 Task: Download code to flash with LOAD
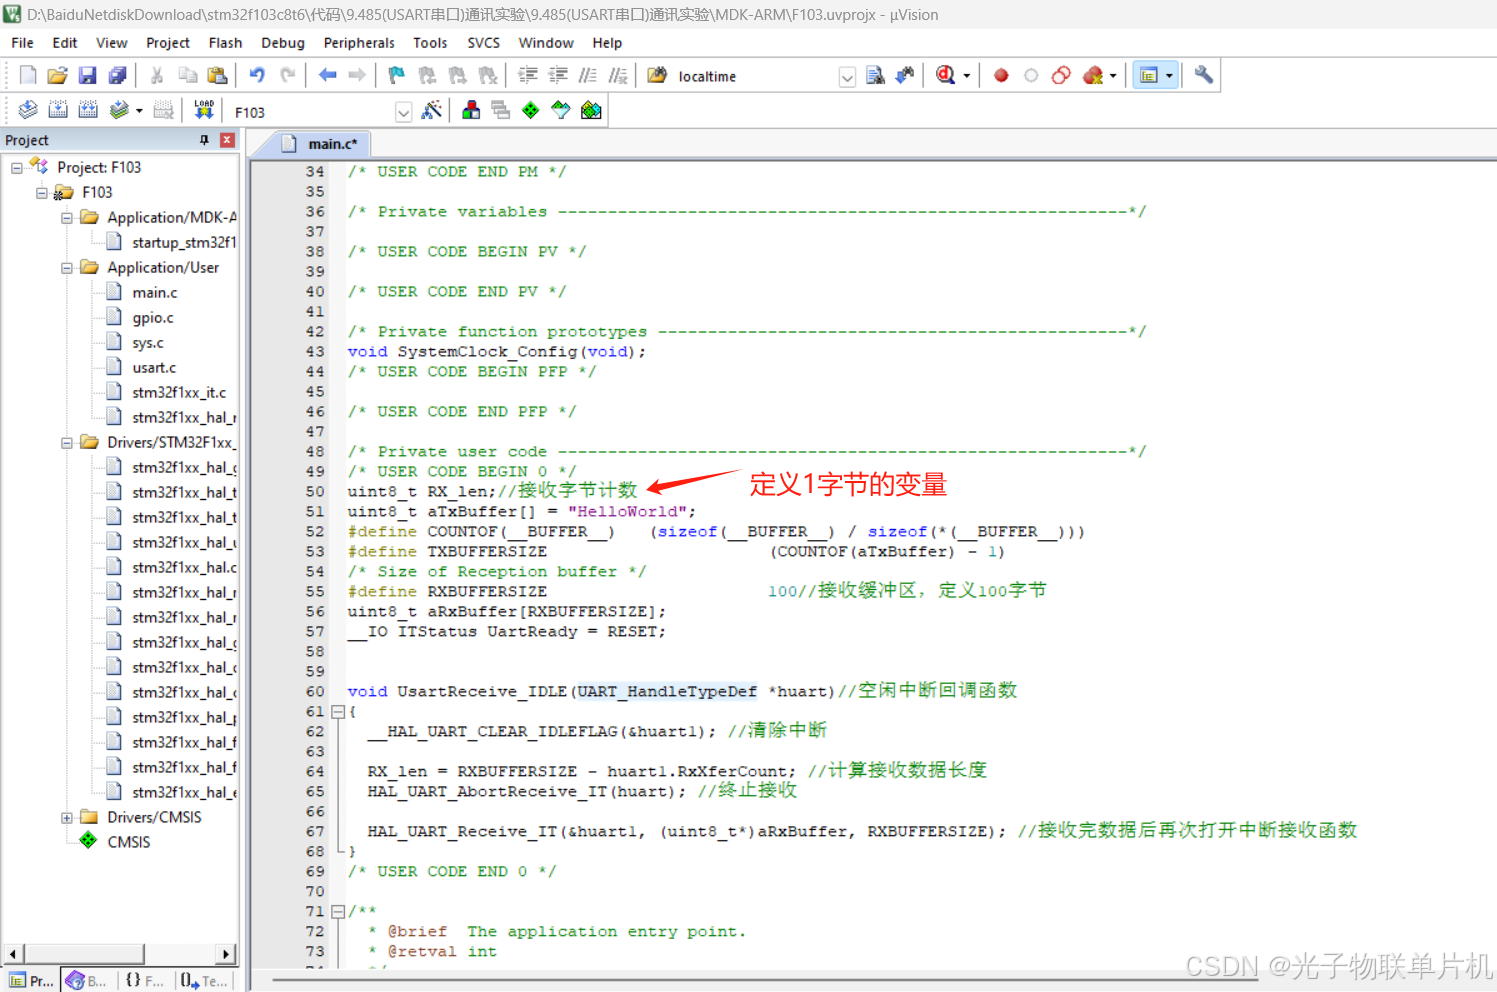coord(204,111)
